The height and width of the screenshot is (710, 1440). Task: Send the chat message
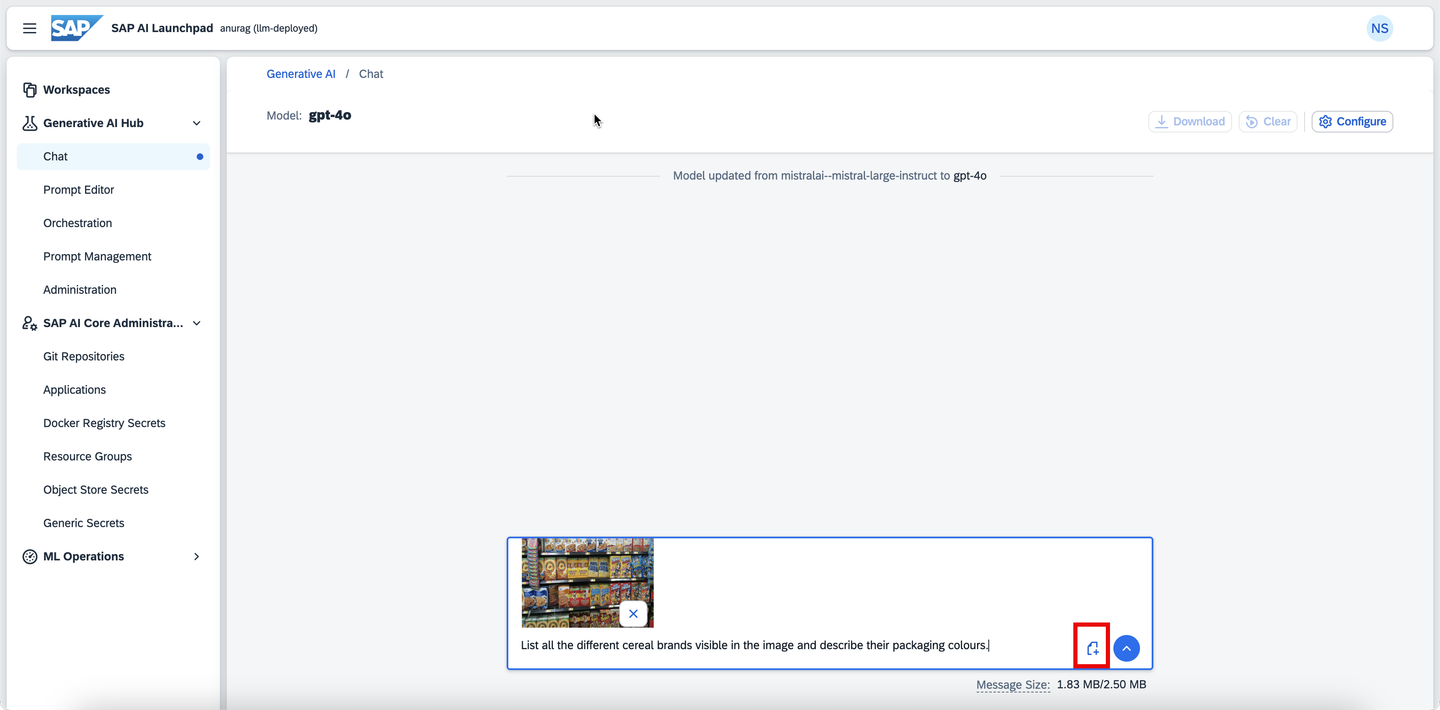(1127, 648)
